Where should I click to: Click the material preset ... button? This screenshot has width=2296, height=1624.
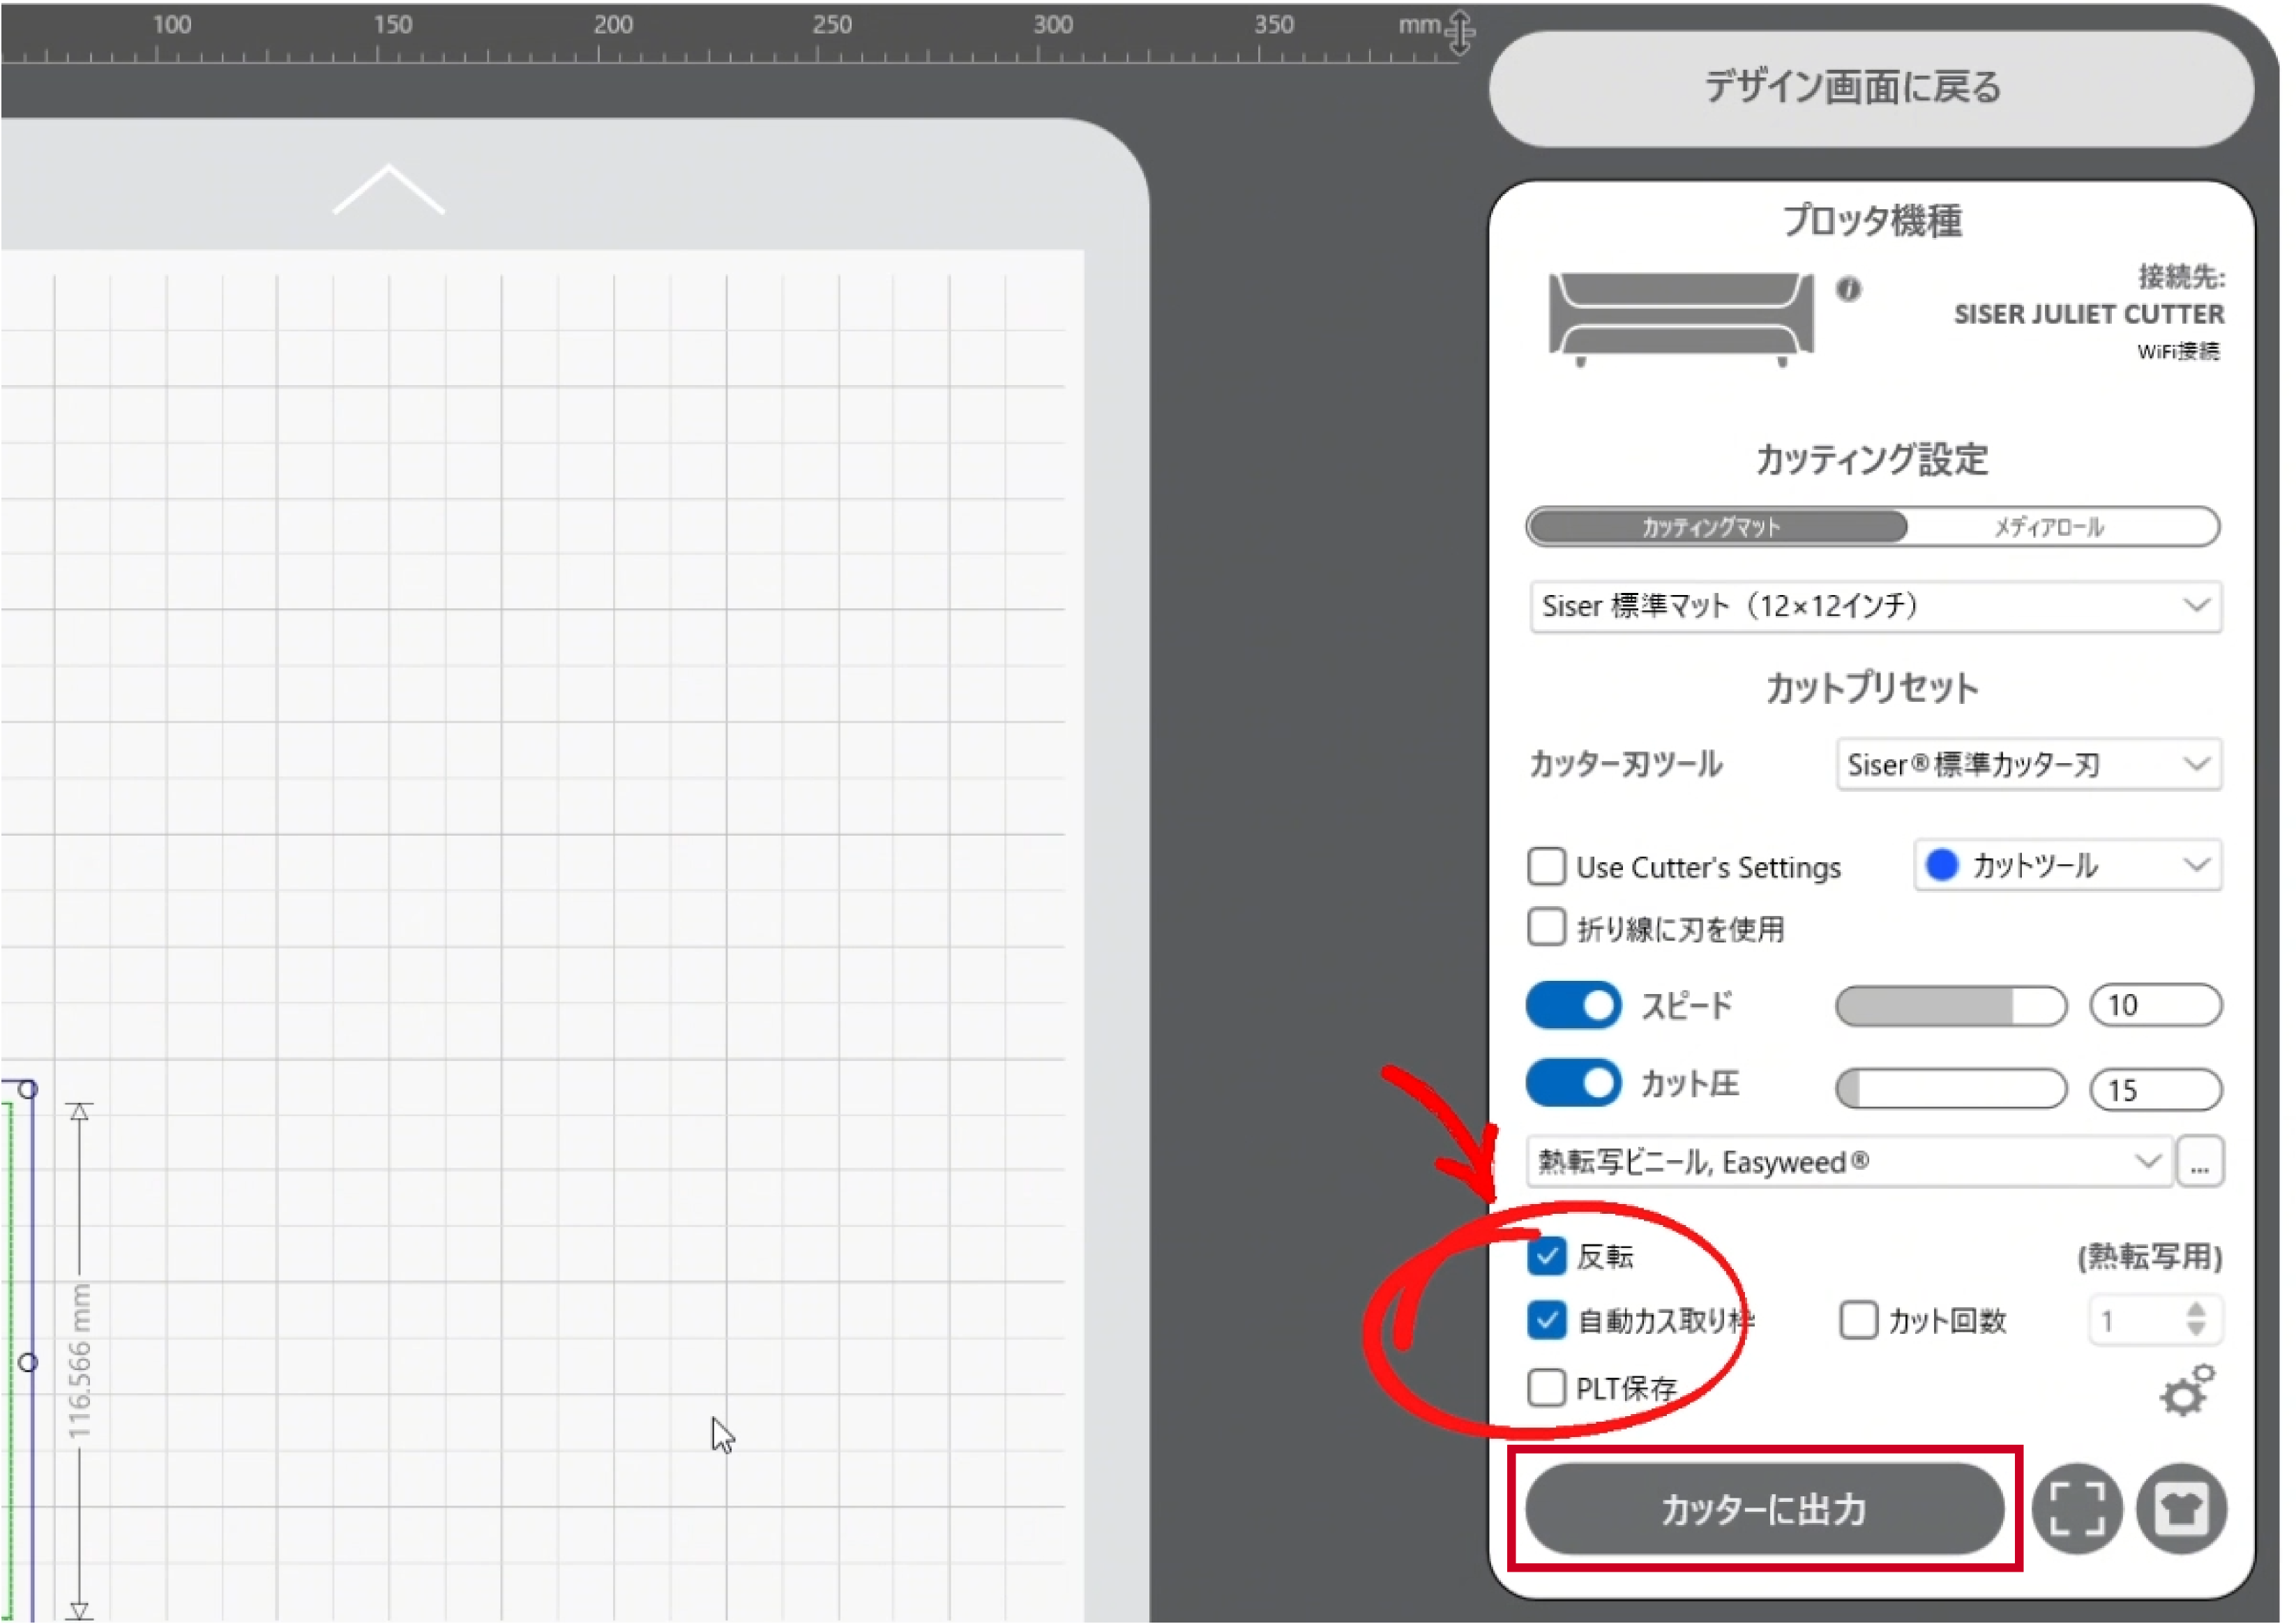[2199, 1162]
